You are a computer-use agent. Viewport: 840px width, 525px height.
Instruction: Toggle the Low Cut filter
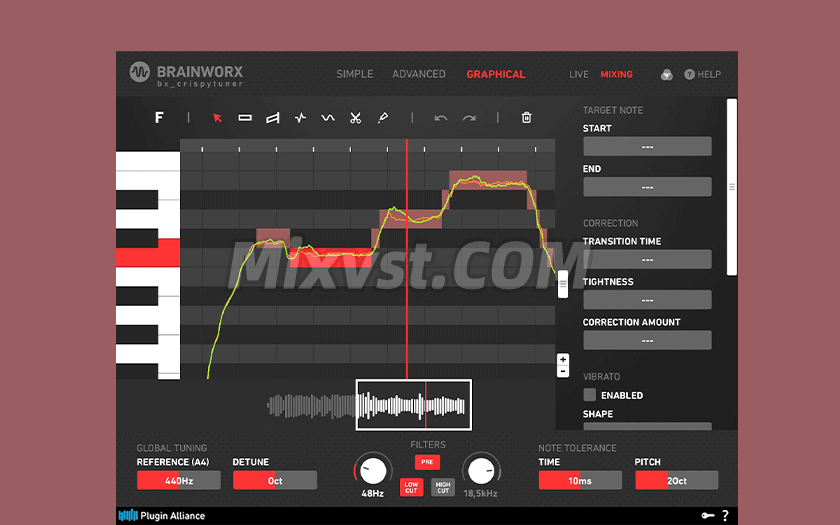(411, 487)
